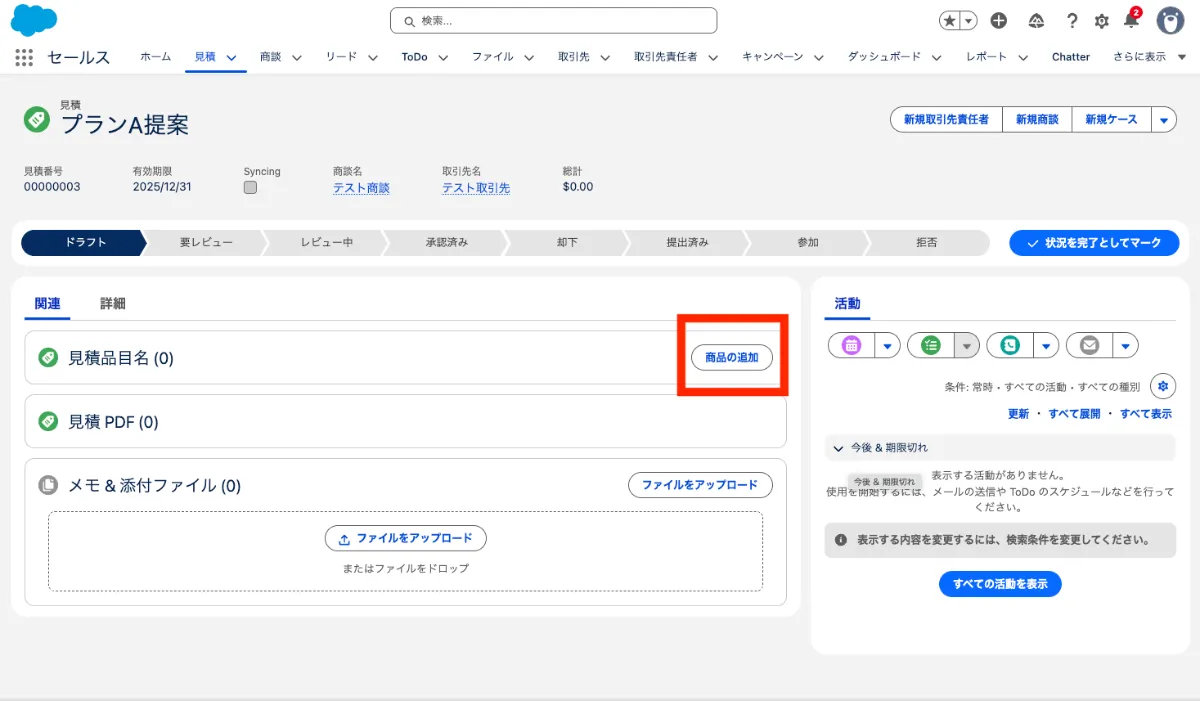Click the 新規商談 button
Viewport: 1200px width, 701px height.
coord(1037,119)
